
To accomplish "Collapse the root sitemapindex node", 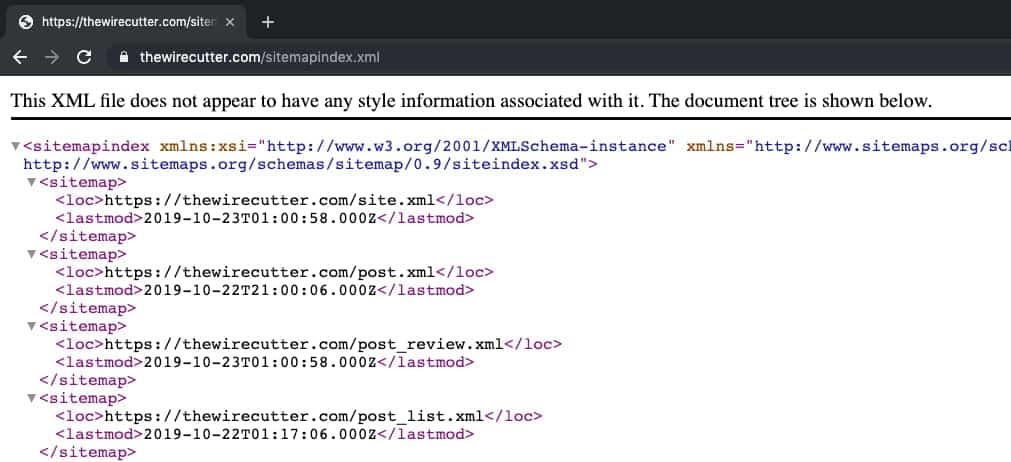I will tap(15, 146).
